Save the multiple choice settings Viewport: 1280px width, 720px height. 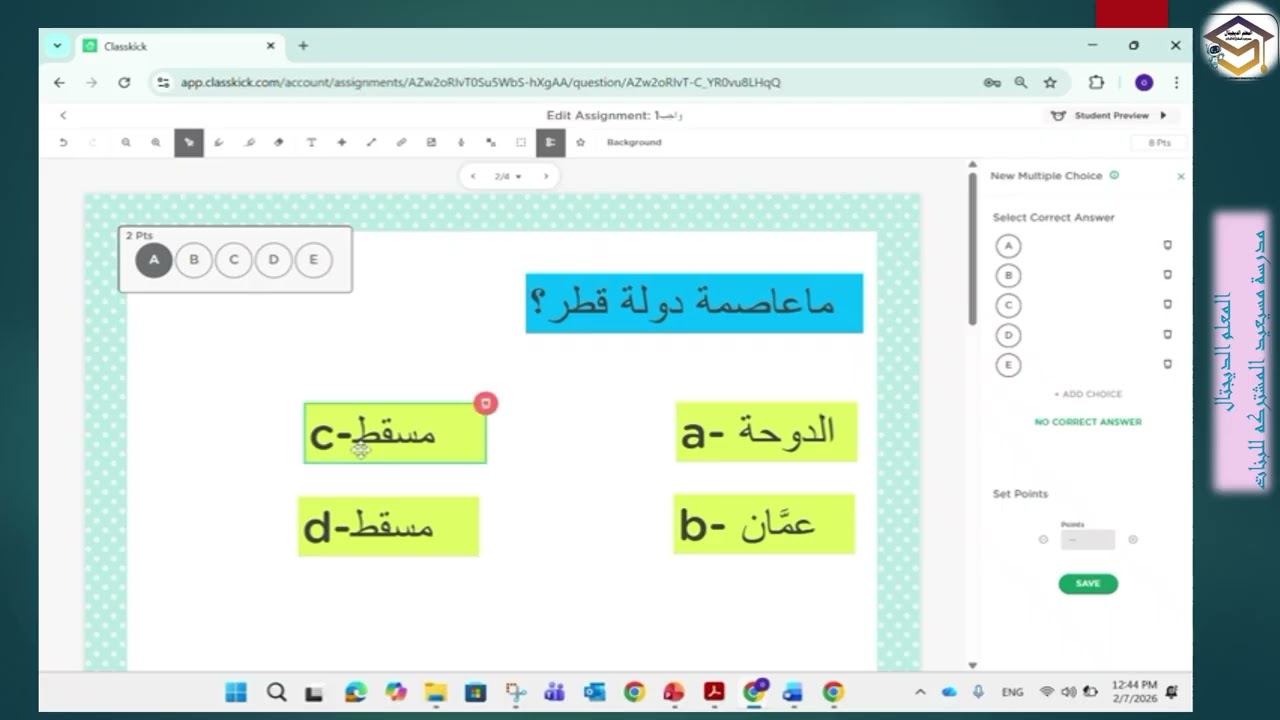tap(1088, 584)
